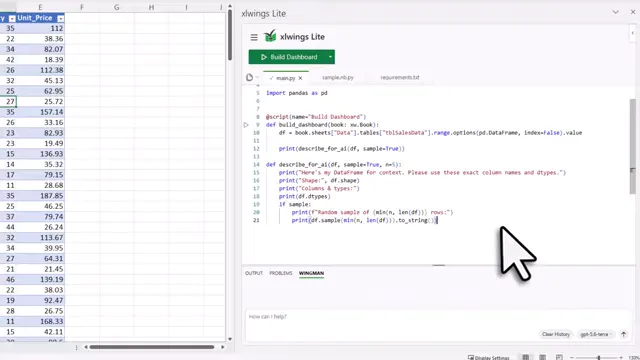This screenshot has width=640, height=360.
Task: Switch to Page Layout view
Action: tap(542, 358)
